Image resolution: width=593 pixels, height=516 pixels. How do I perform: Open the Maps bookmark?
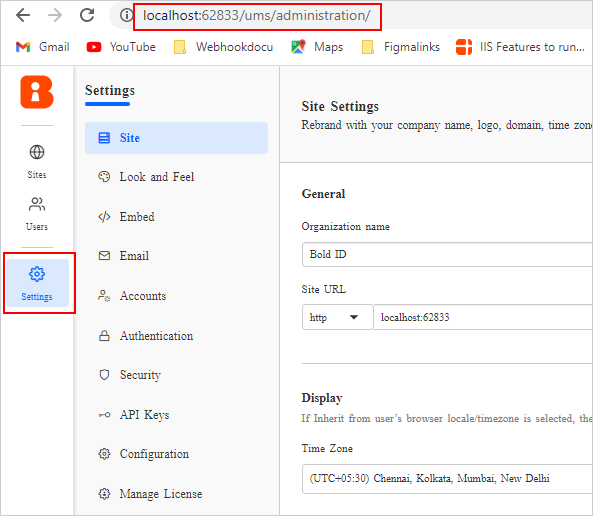(x=317, y=47)
